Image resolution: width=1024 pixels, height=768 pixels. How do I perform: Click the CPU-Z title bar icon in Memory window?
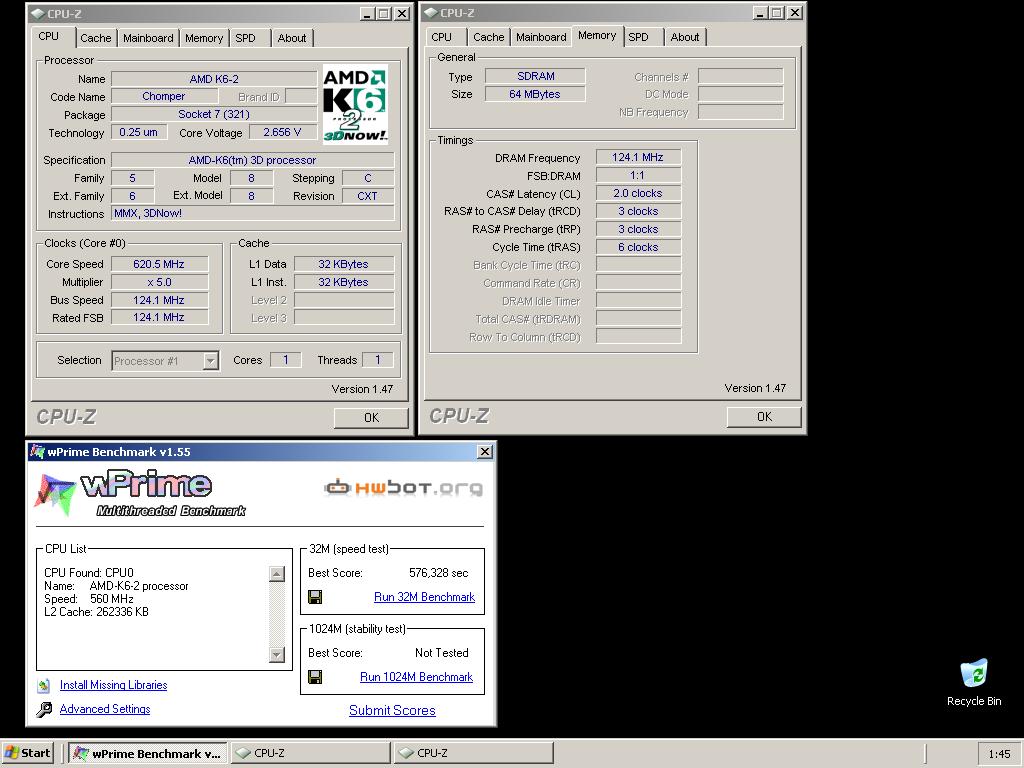(430, 12)
